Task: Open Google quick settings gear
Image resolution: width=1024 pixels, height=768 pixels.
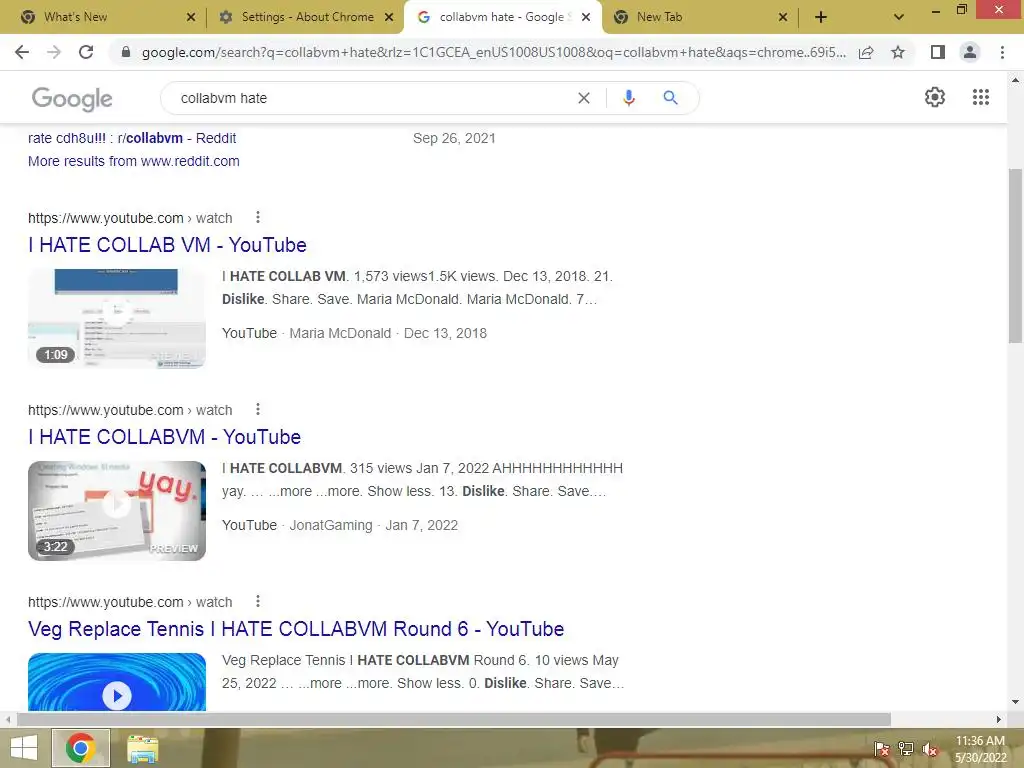Action: pyautogui.click(x=935, y=97)
